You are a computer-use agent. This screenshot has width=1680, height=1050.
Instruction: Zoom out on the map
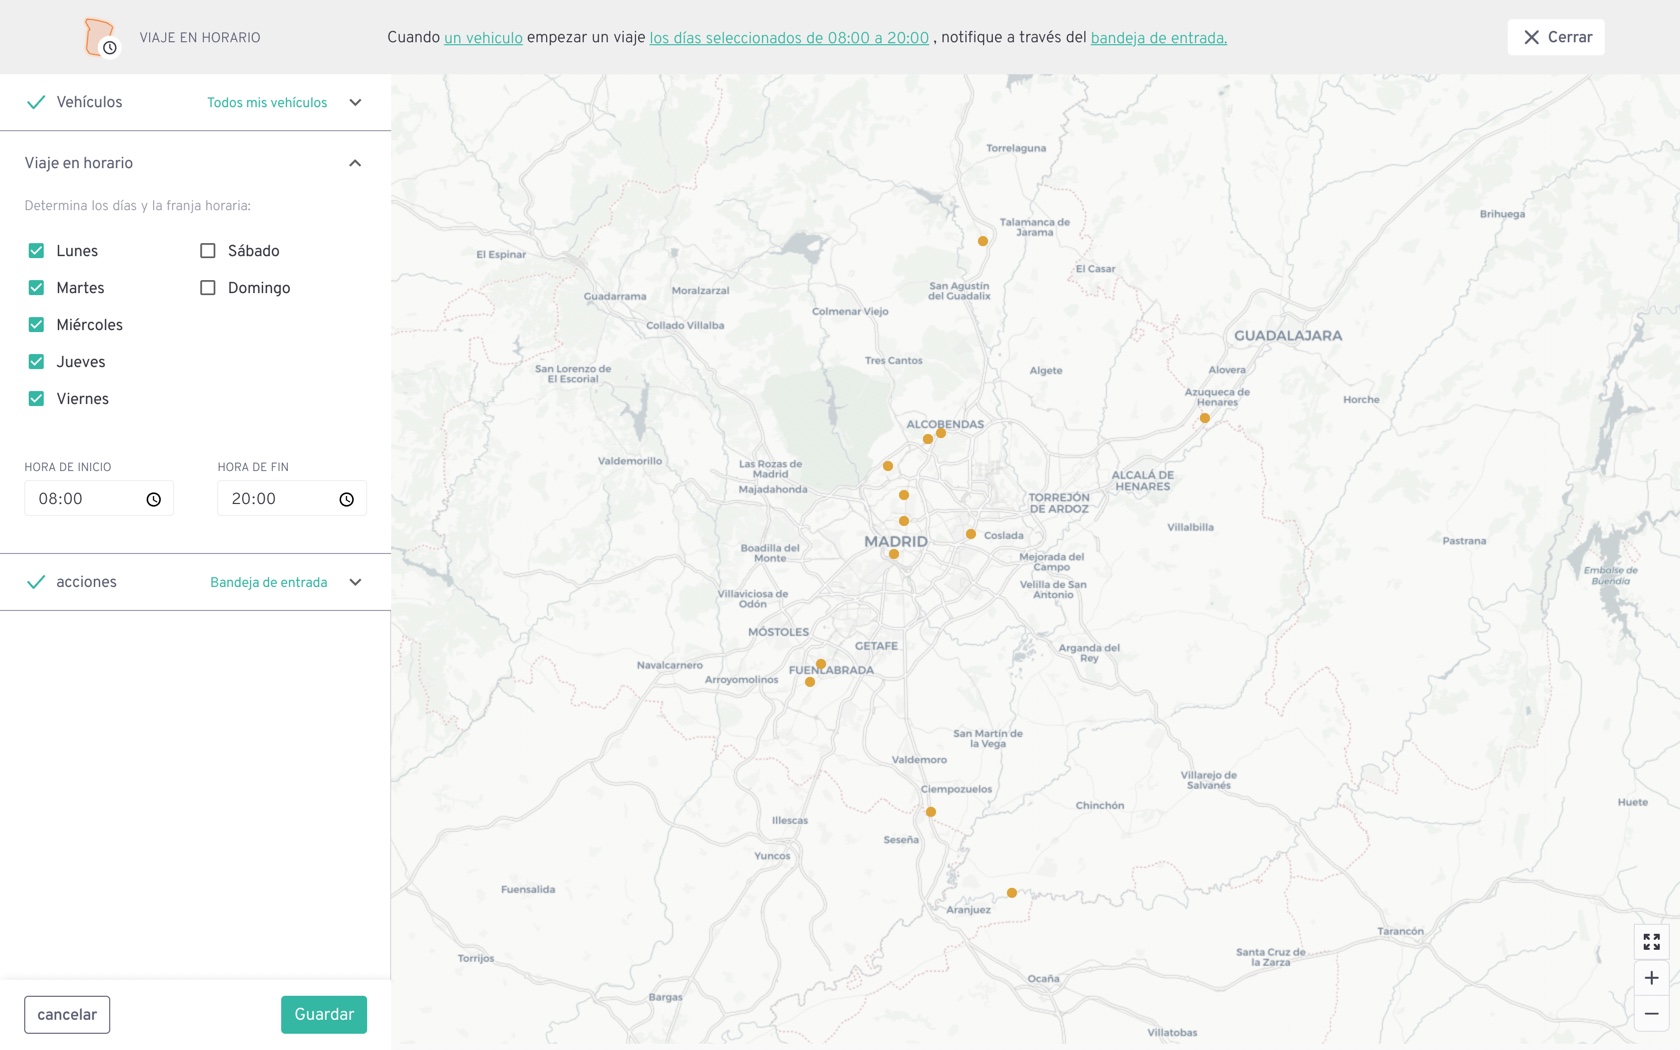click(1651, 1012)
